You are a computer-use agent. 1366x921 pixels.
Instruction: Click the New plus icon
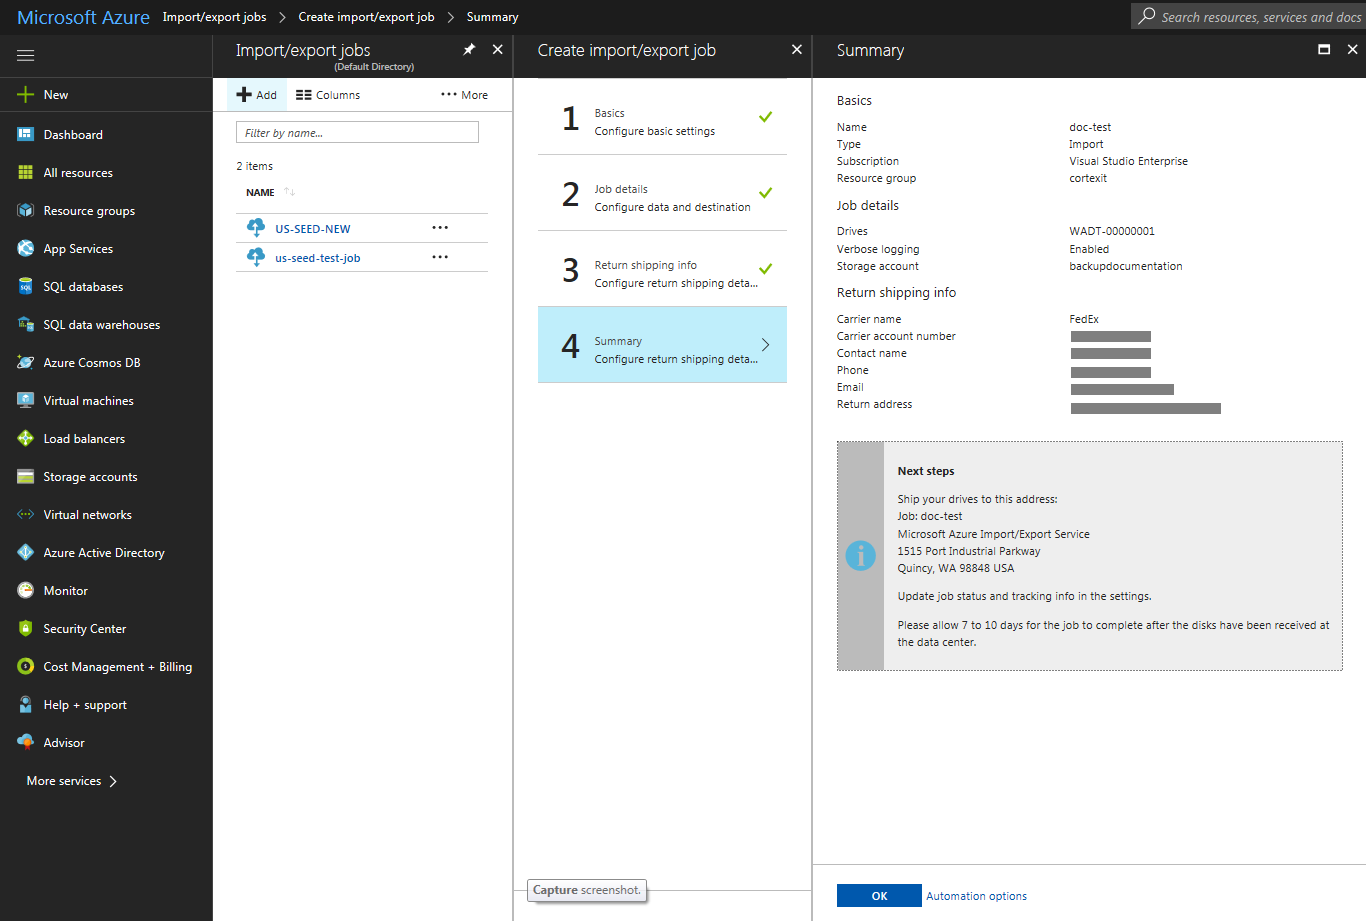coord(26,95)
